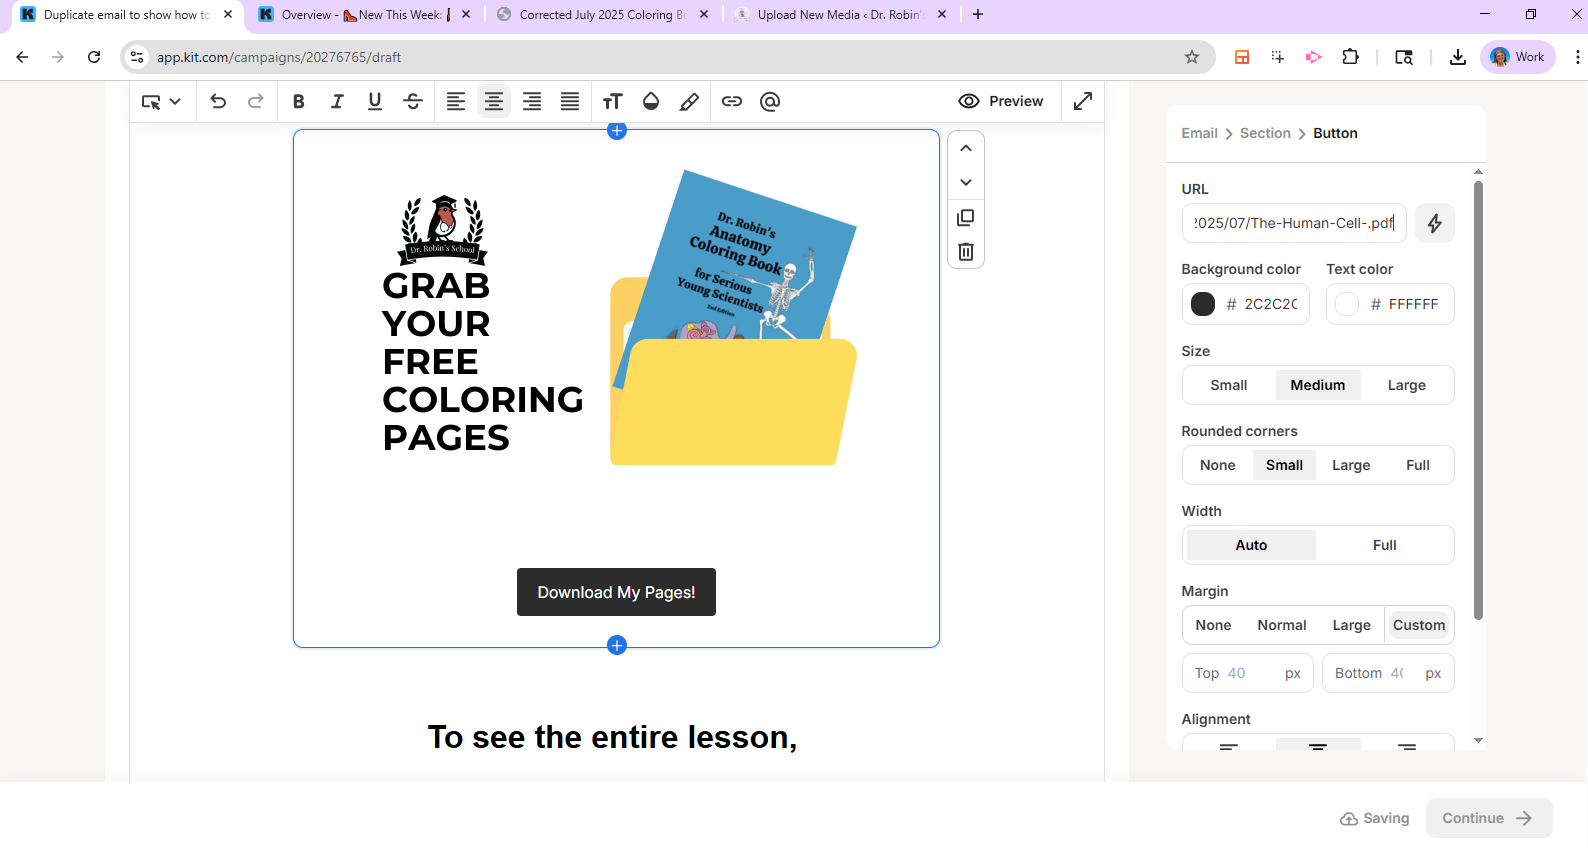Open the text color droplet tool

point(651,101)
